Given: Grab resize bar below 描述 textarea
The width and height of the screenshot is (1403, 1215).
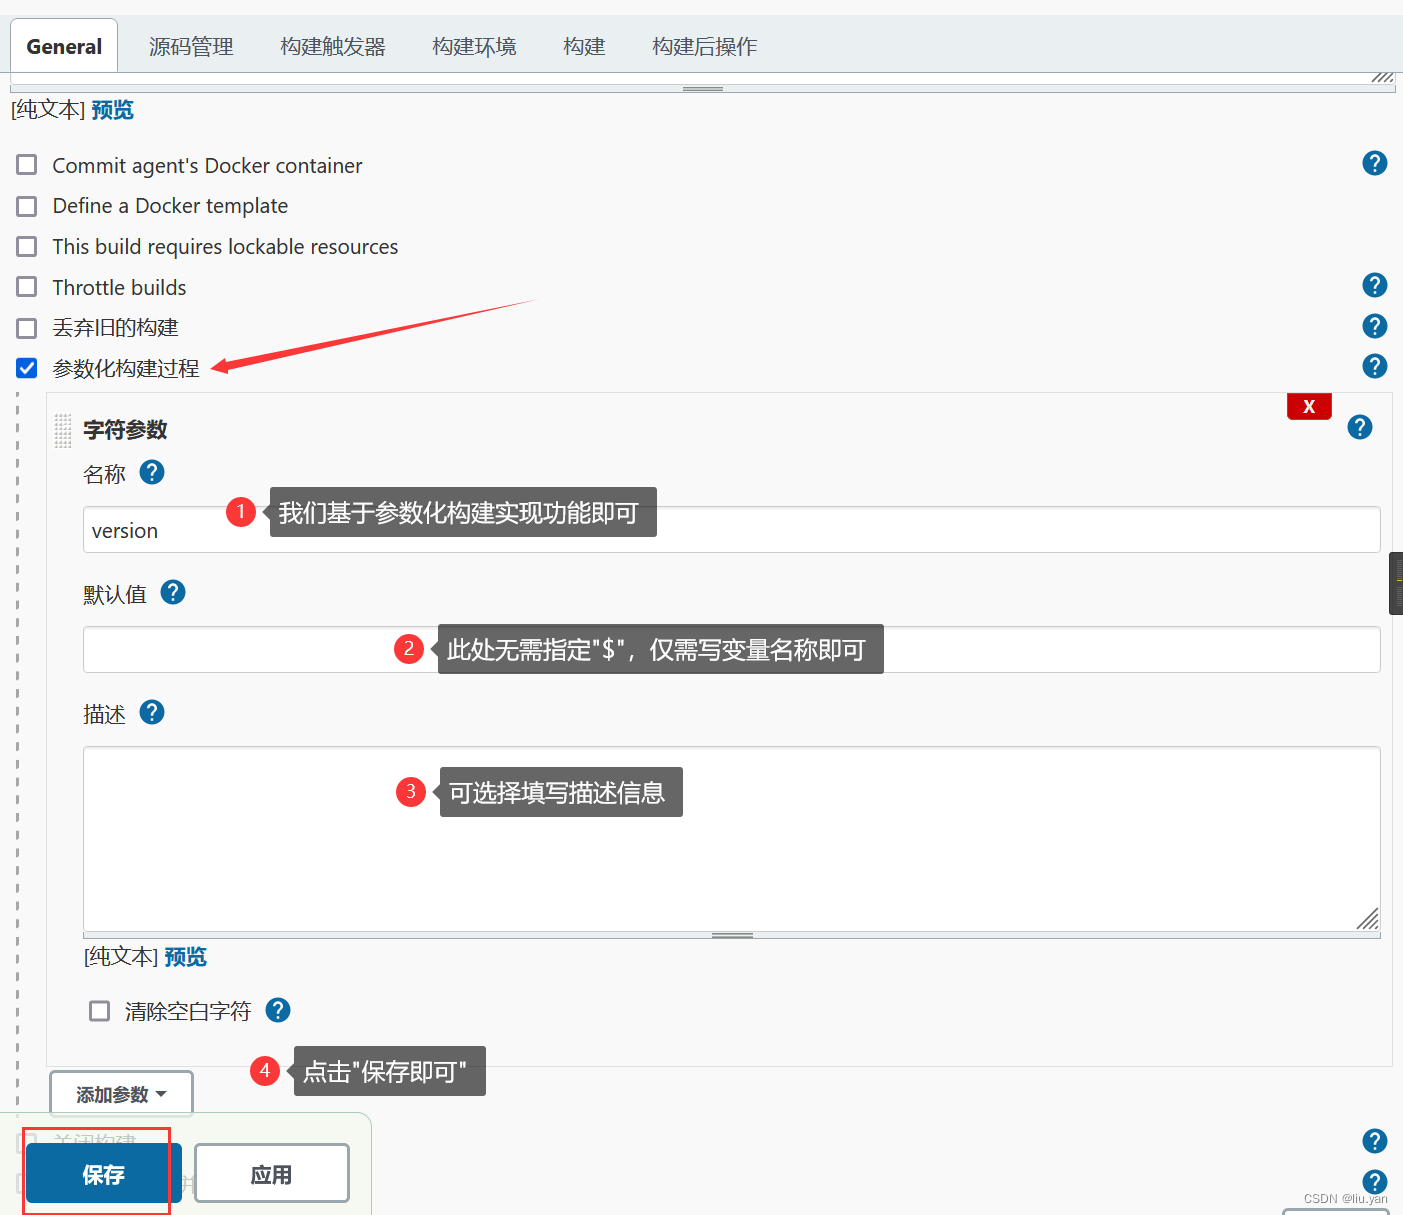Looking at the screenshot, I should tap(732, 935).
